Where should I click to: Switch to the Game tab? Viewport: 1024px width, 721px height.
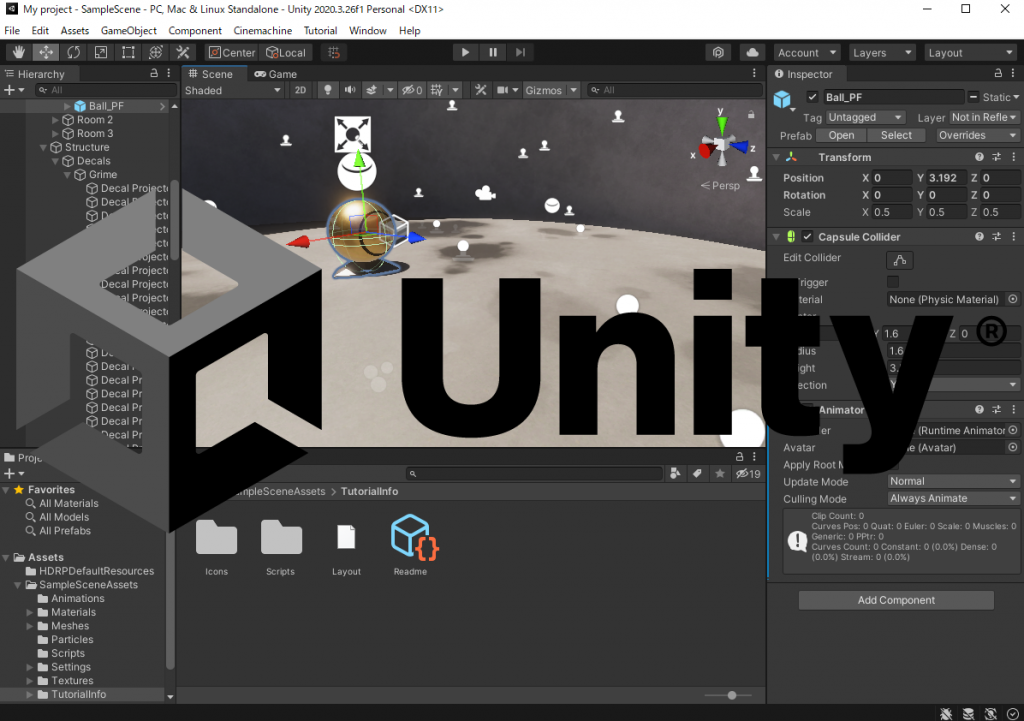pyautogui.click(x=276, y=74)
